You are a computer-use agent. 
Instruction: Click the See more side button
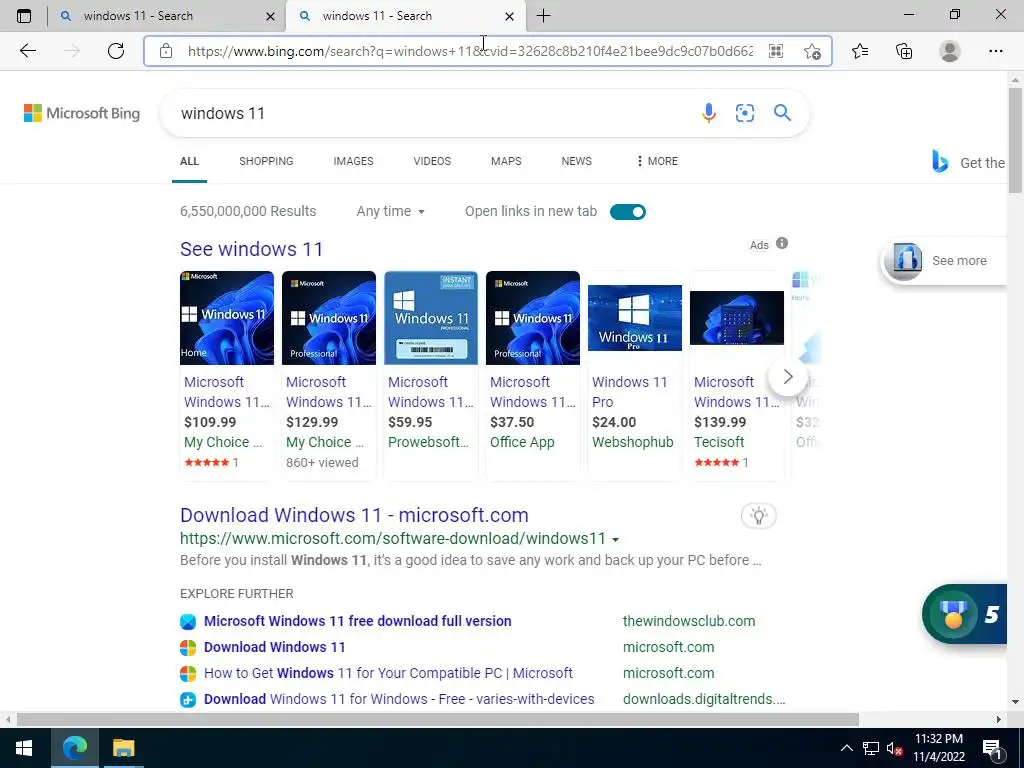tap(944, 261)
